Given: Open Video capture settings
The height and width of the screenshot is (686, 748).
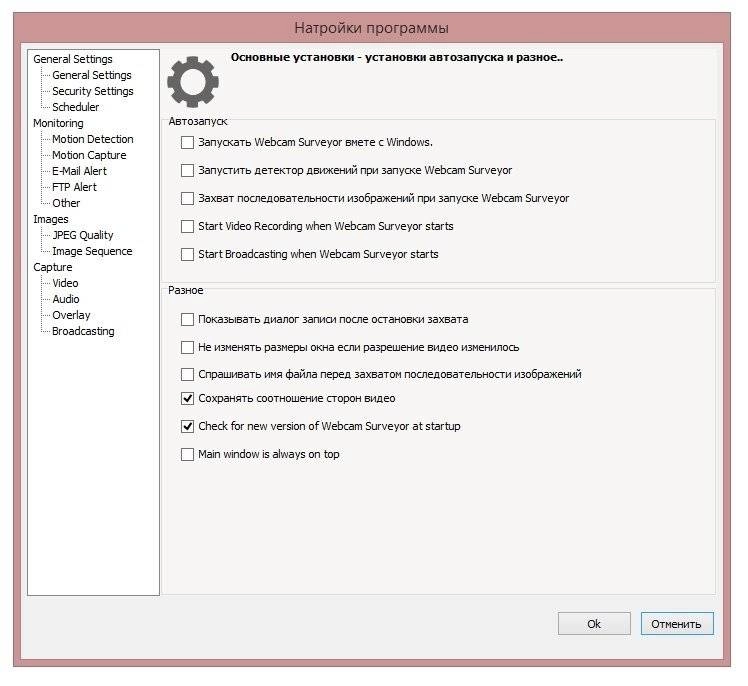Looking at the screenshot, I should click(65, 283).
